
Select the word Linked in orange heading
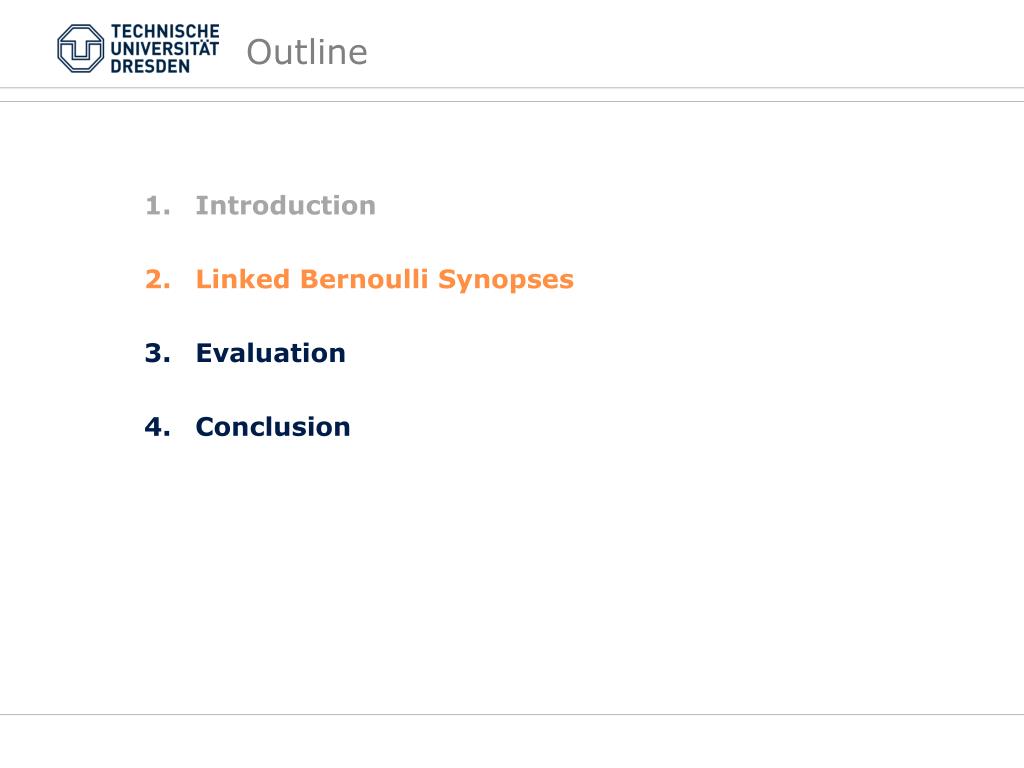[243, 279]
